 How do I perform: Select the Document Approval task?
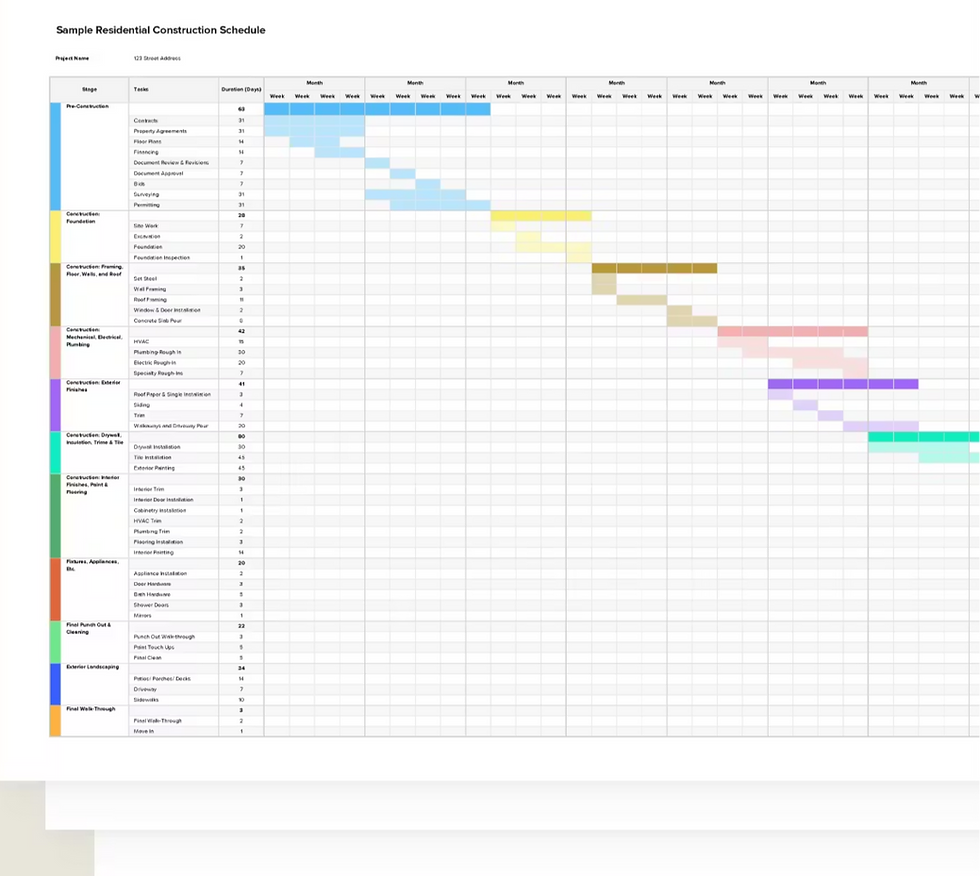[158, 173]
